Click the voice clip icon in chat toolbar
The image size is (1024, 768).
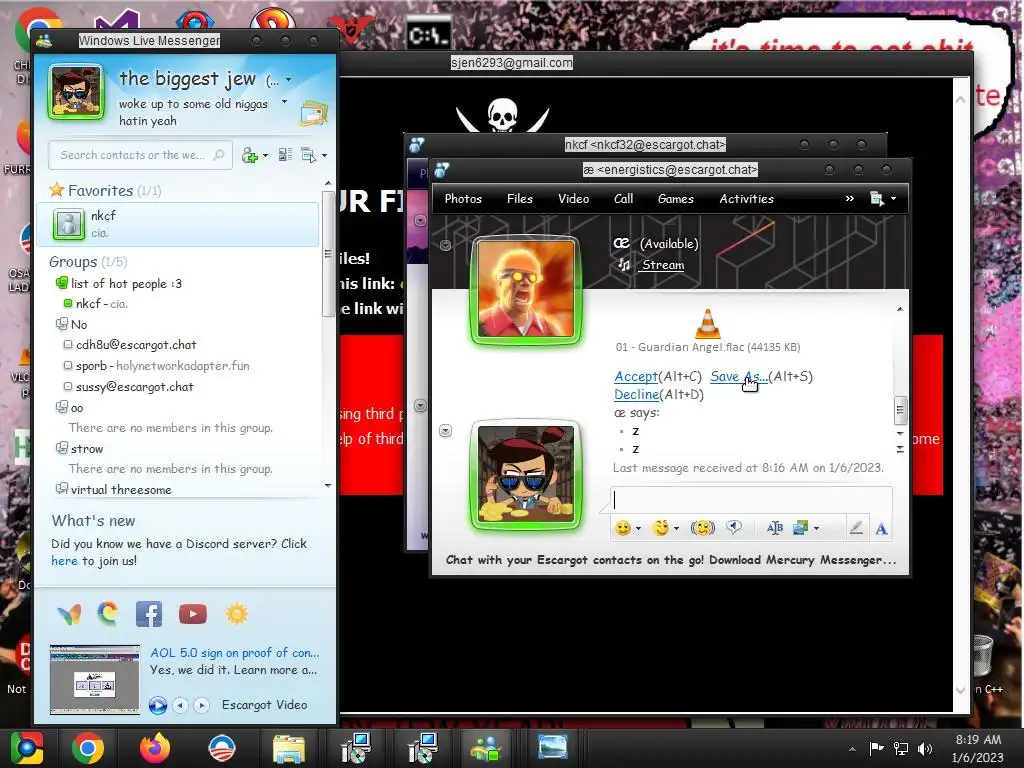pyautogui.click(x=734, y=528)
